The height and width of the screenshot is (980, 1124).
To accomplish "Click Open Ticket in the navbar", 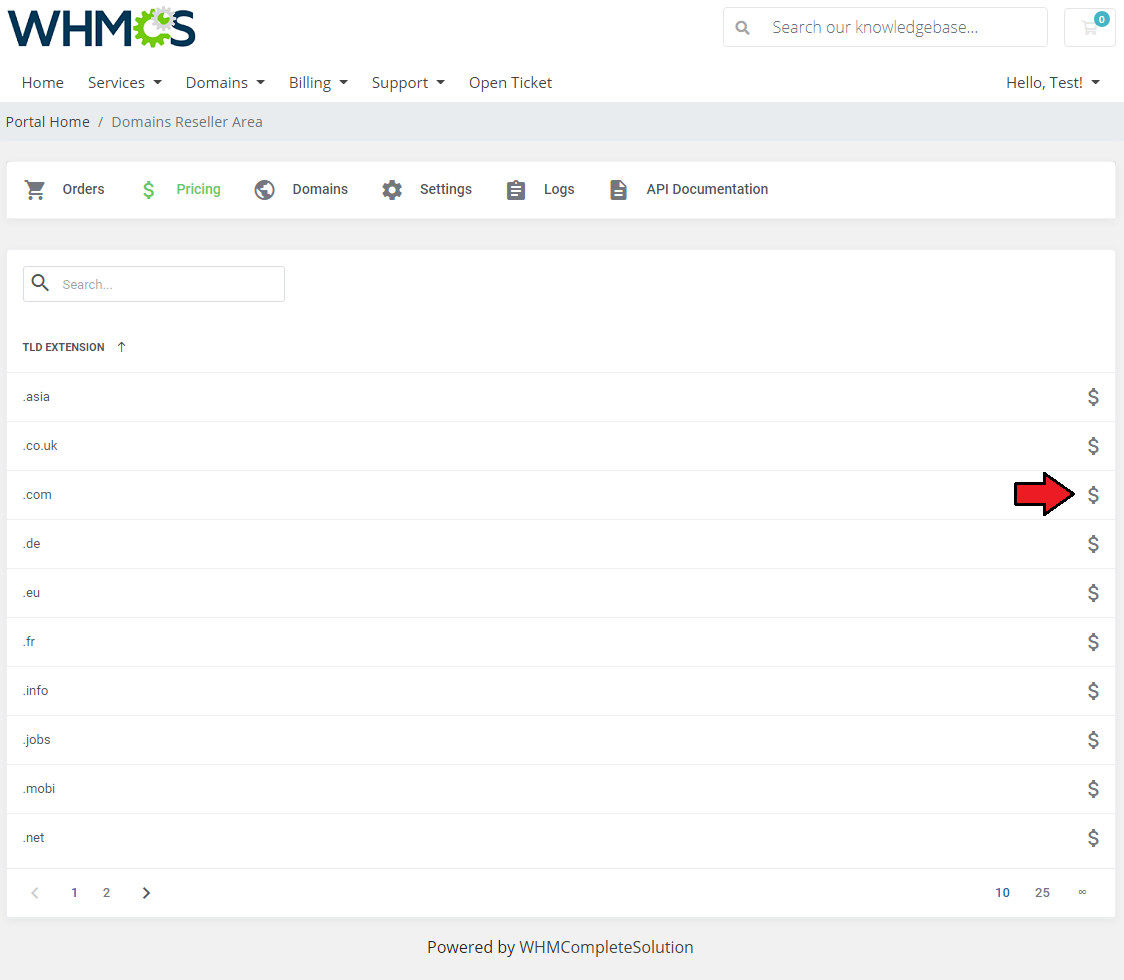I will pos(510,82).
